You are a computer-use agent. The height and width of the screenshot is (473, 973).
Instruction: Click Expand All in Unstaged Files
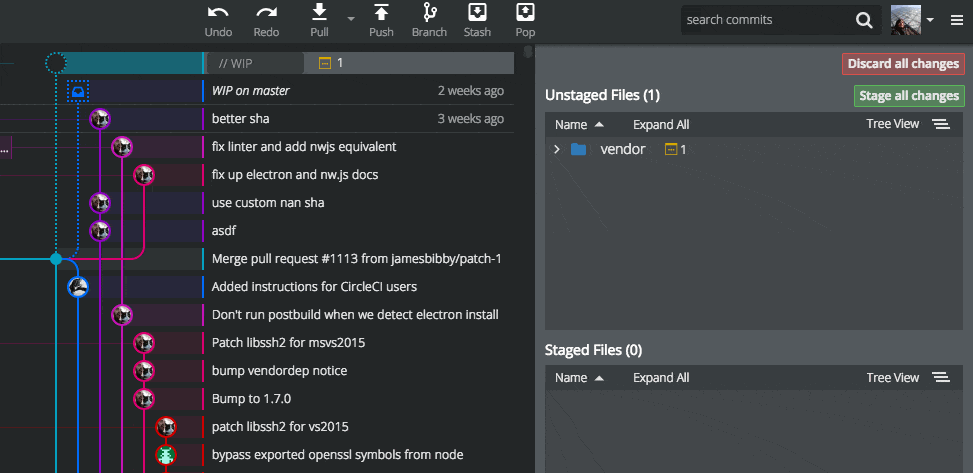click(661, 125)
